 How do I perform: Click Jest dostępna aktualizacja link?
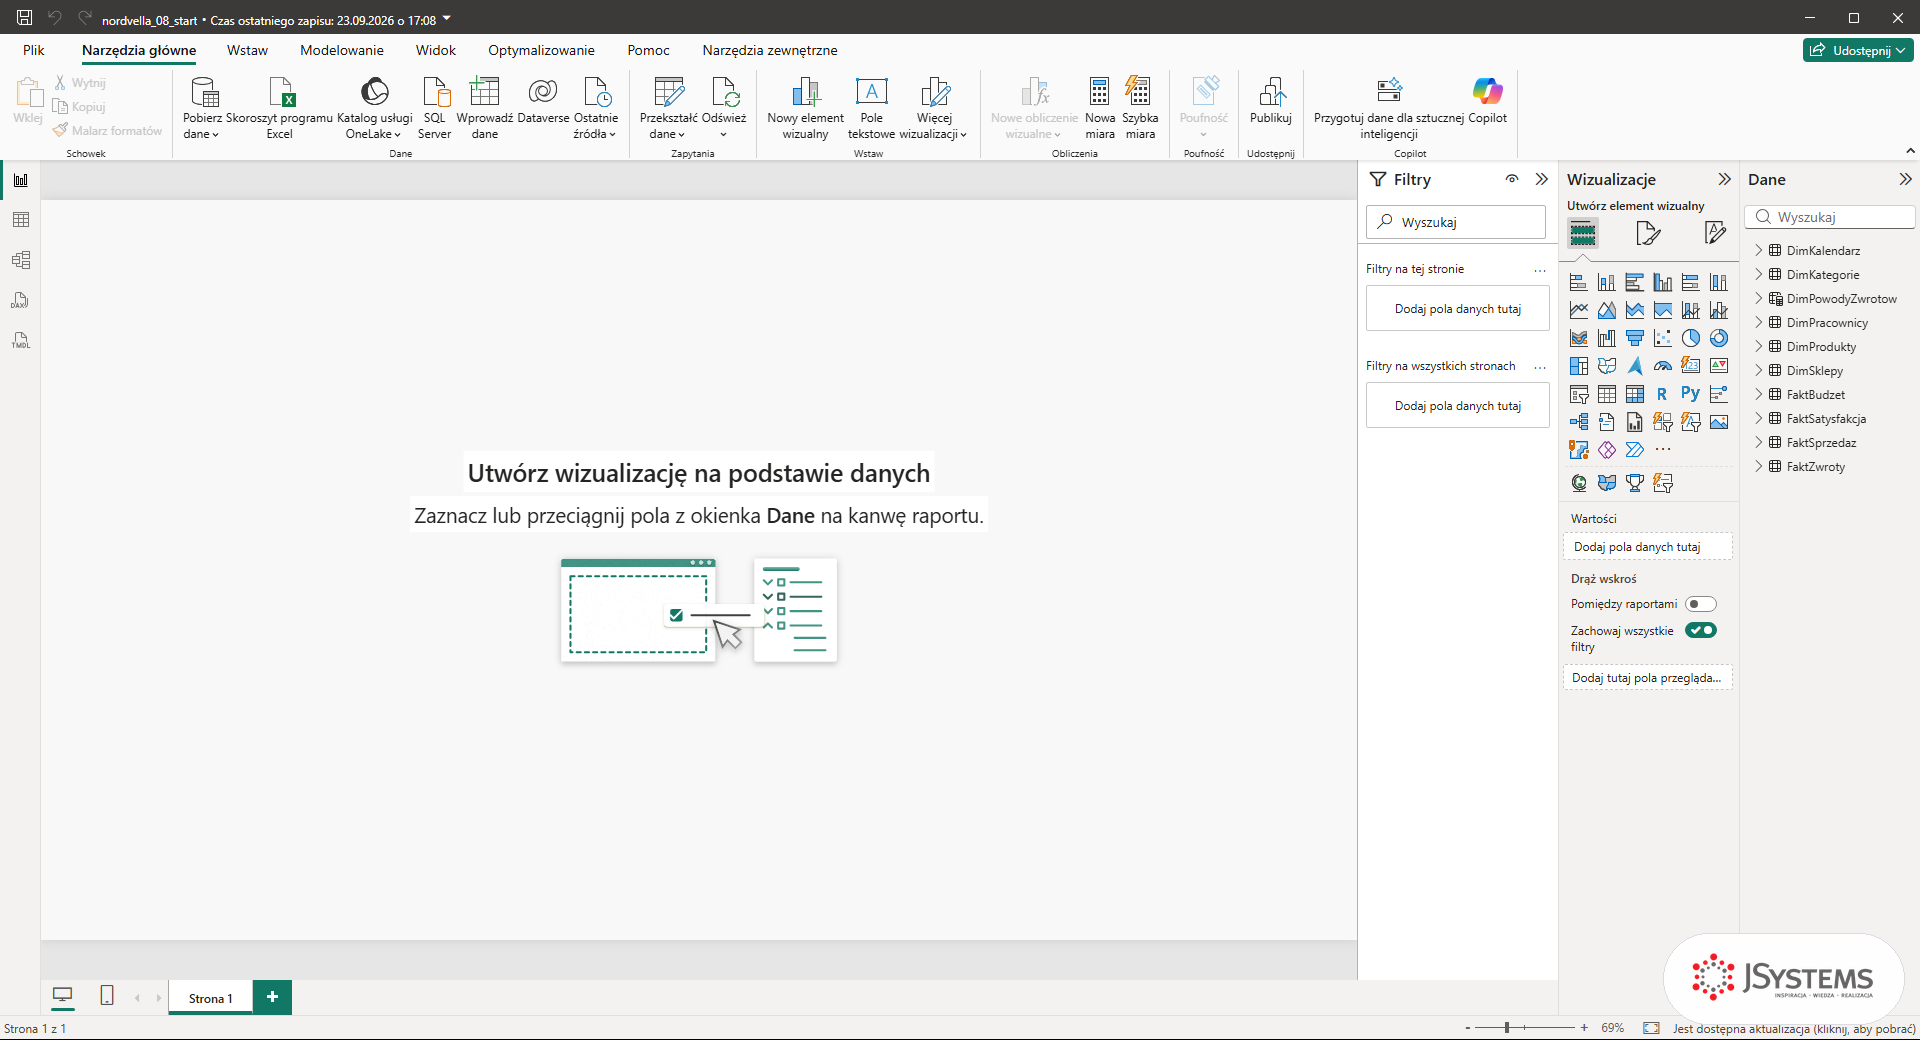[1794, 1028]
